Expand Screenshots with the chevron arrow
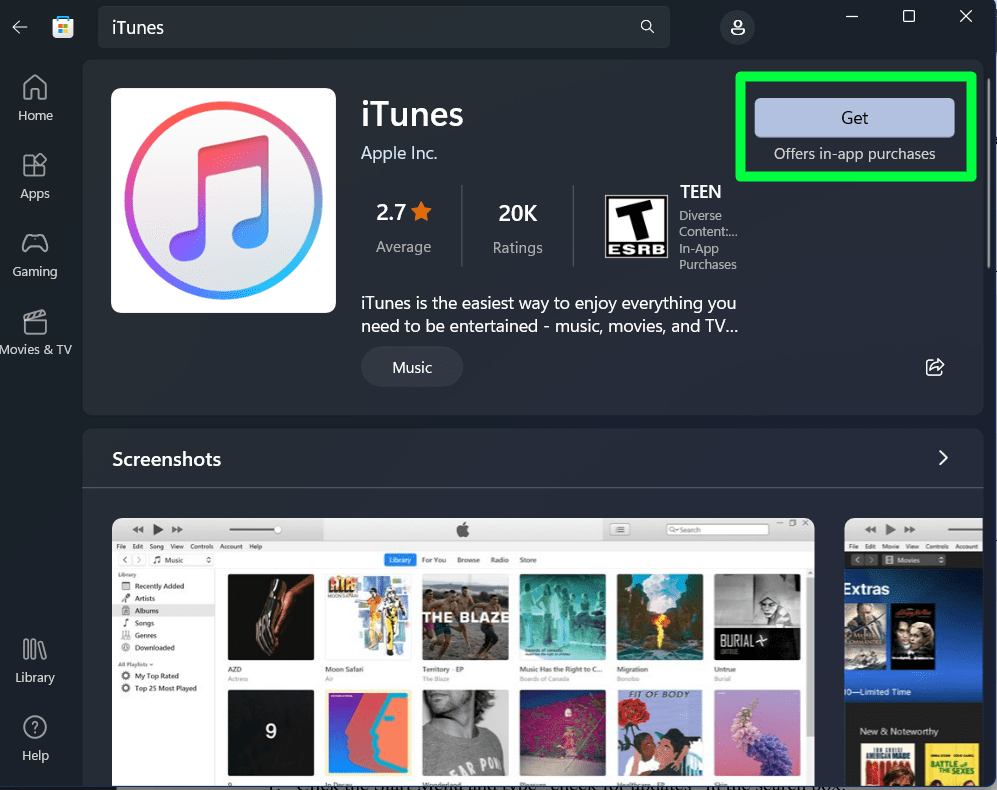 pyautogui.click(x=942, y=457)
